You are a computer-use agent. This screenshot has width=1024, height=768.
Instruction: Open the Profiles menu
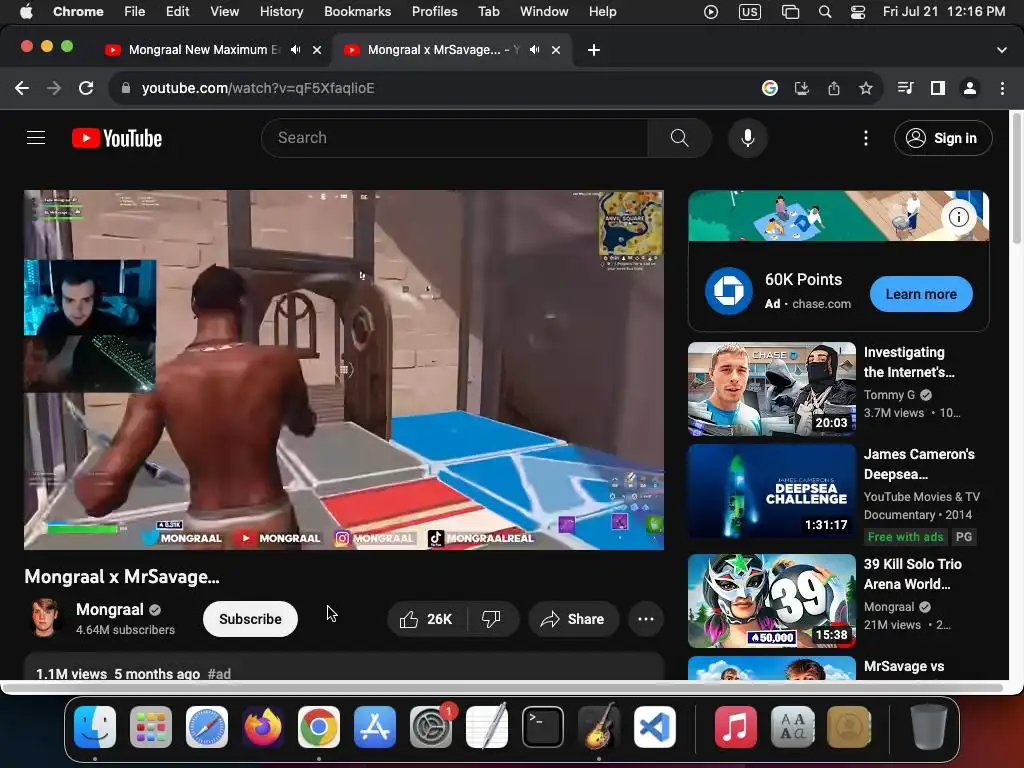434,12
